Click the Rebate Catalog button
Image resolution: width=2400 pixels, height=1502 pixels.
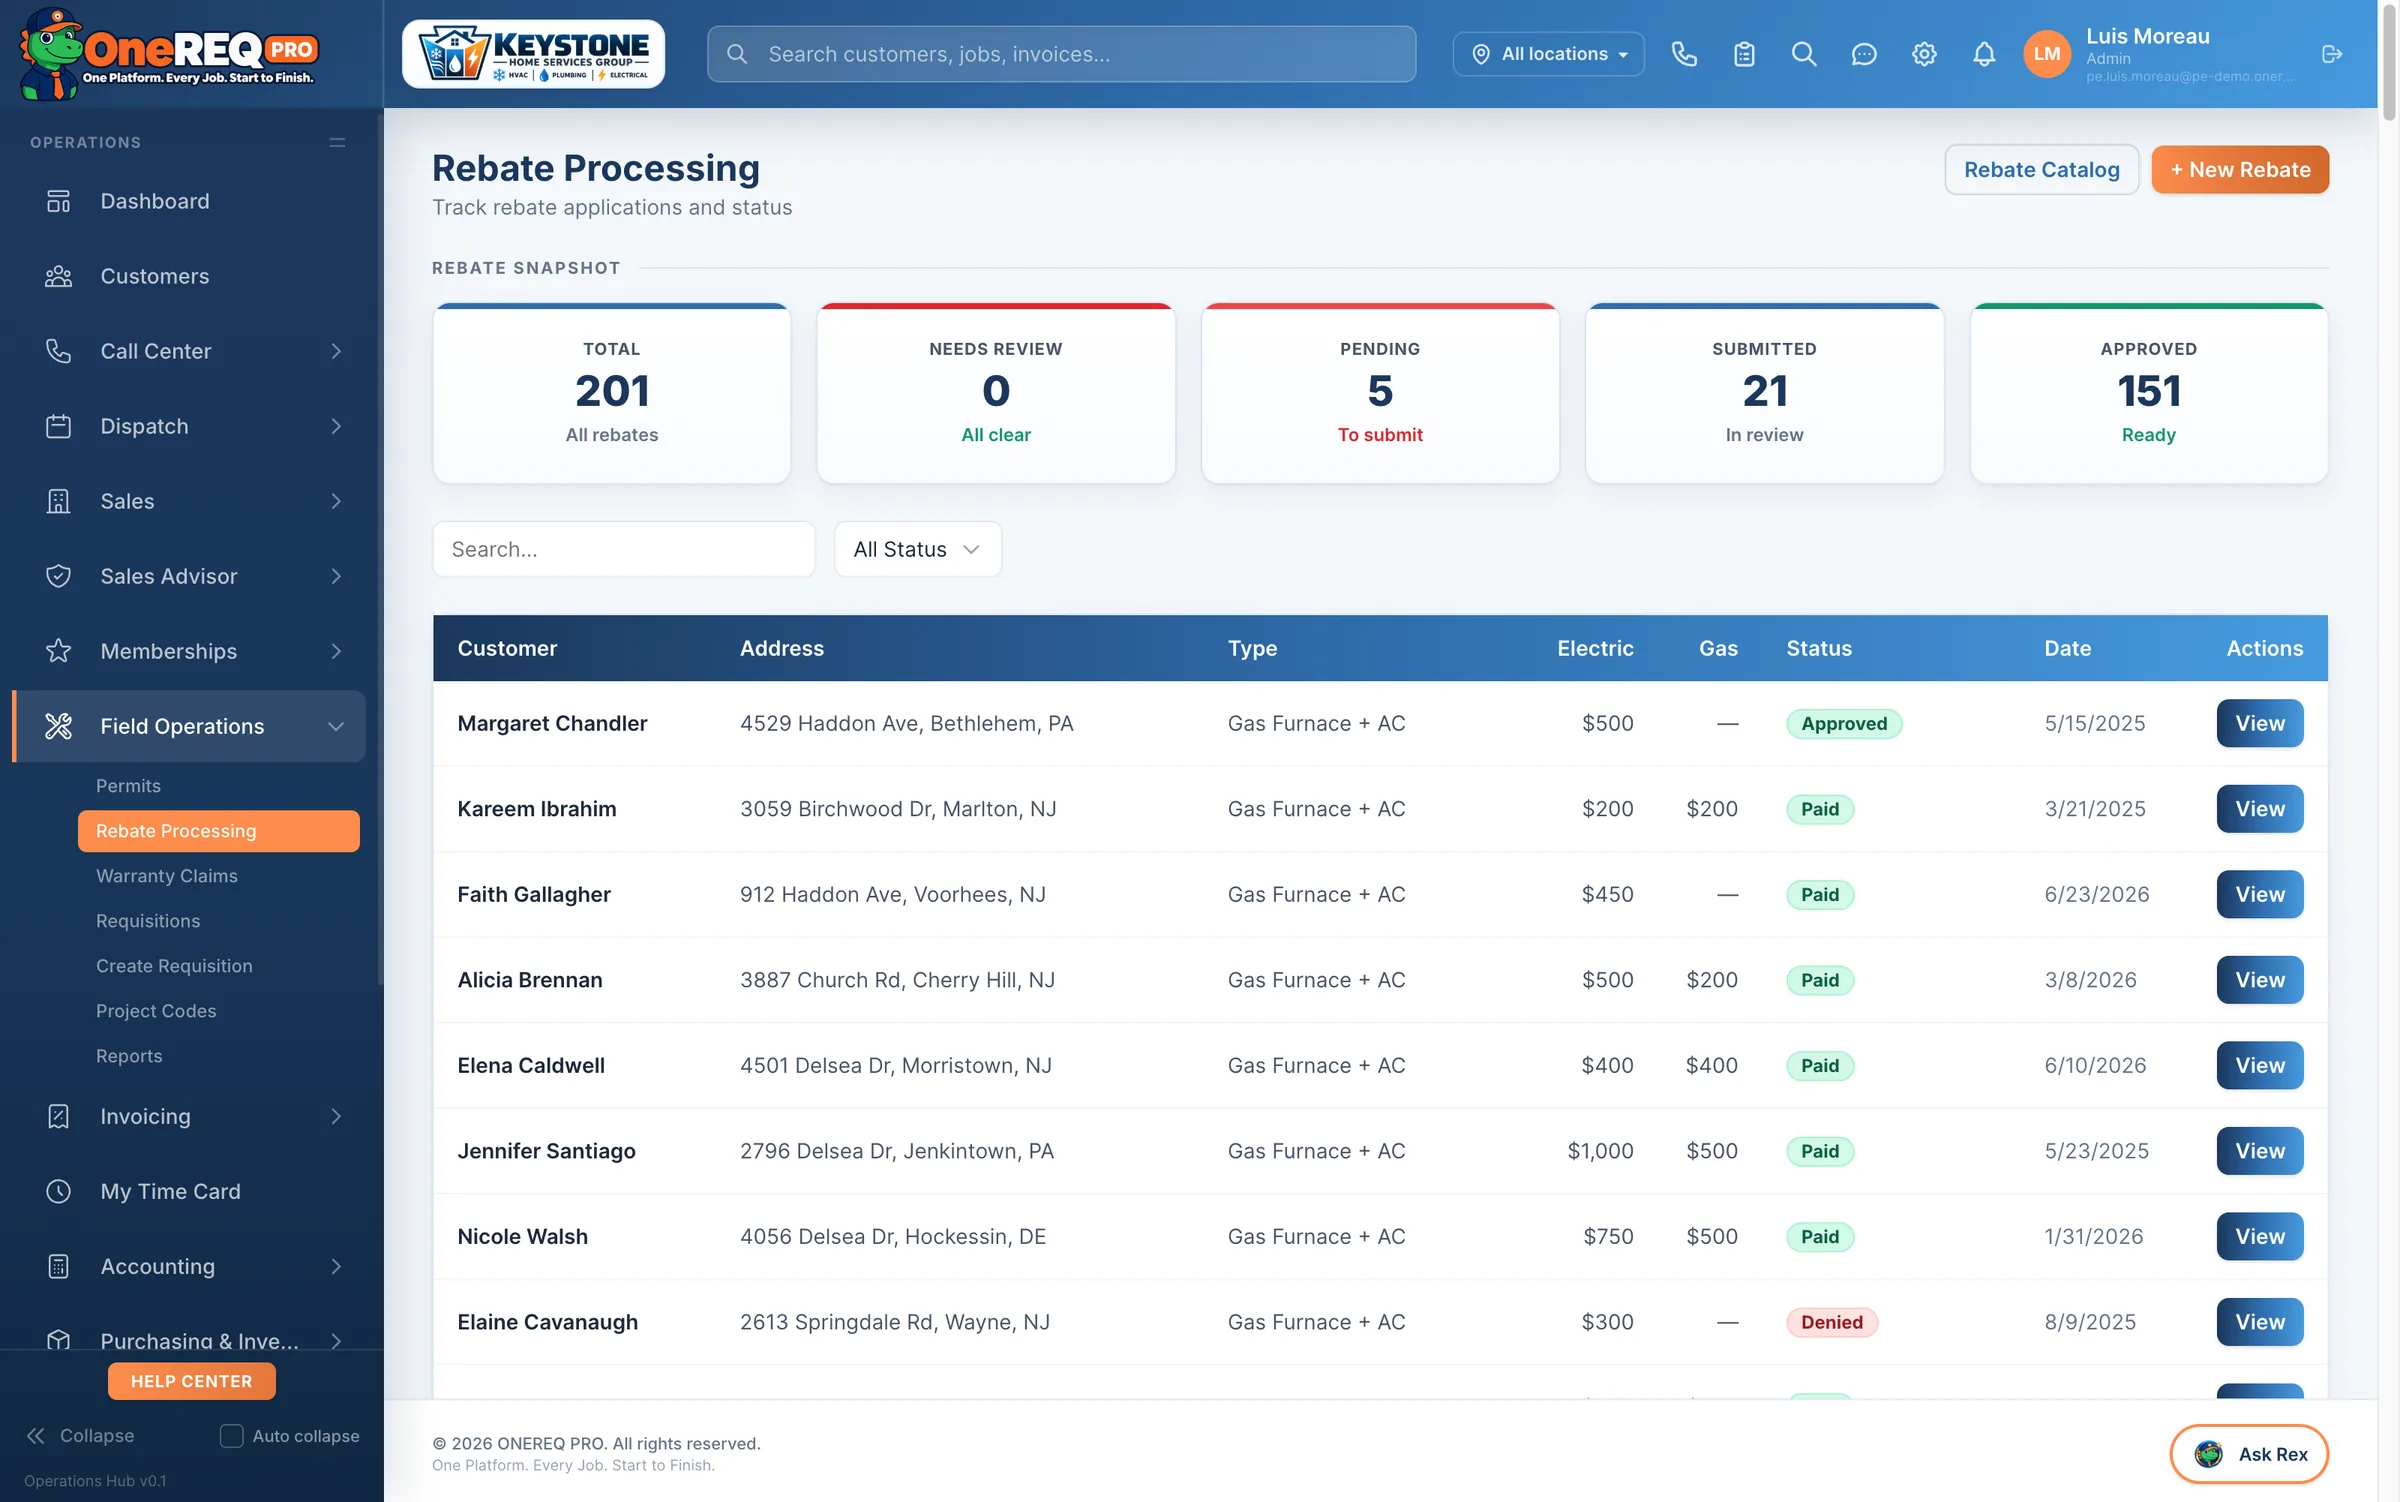[x=2041, y=170]
